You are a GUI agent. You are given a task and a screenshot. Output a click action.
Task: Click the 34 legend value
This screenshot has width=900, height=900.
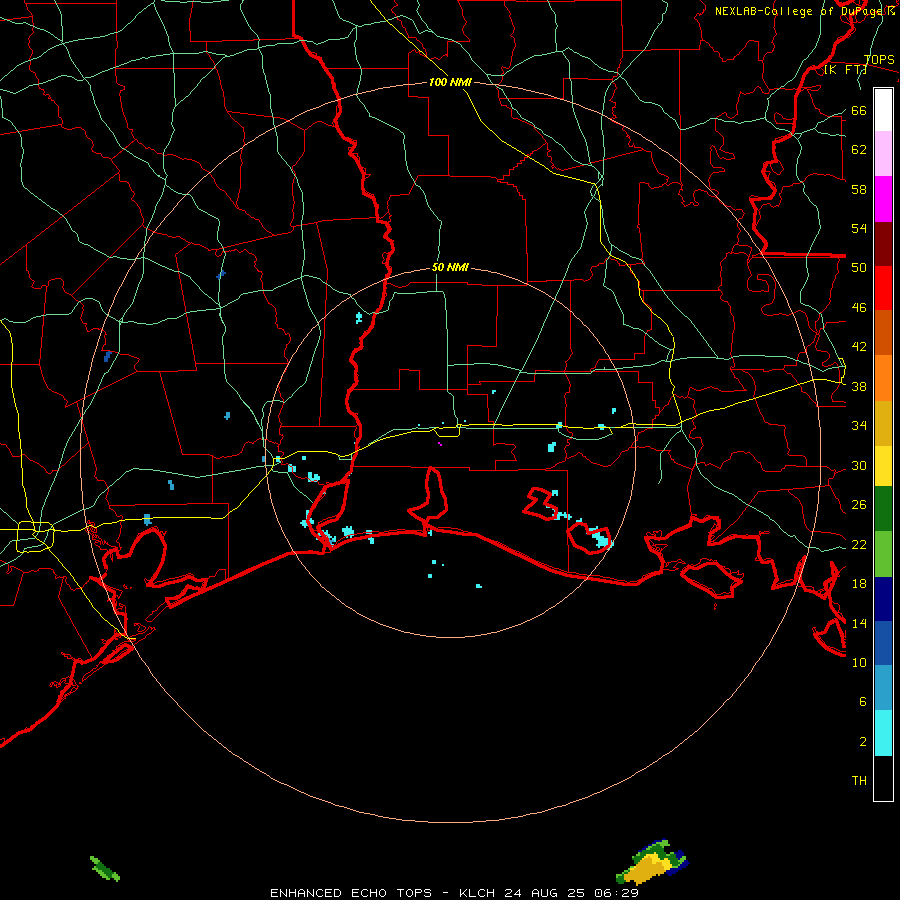[x=859, y=425]
